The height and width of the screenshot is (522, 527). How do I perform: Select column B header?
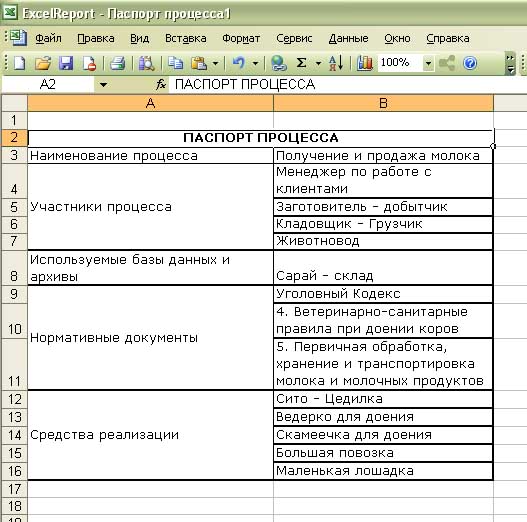pyautogui.click(x=383, y=103)
